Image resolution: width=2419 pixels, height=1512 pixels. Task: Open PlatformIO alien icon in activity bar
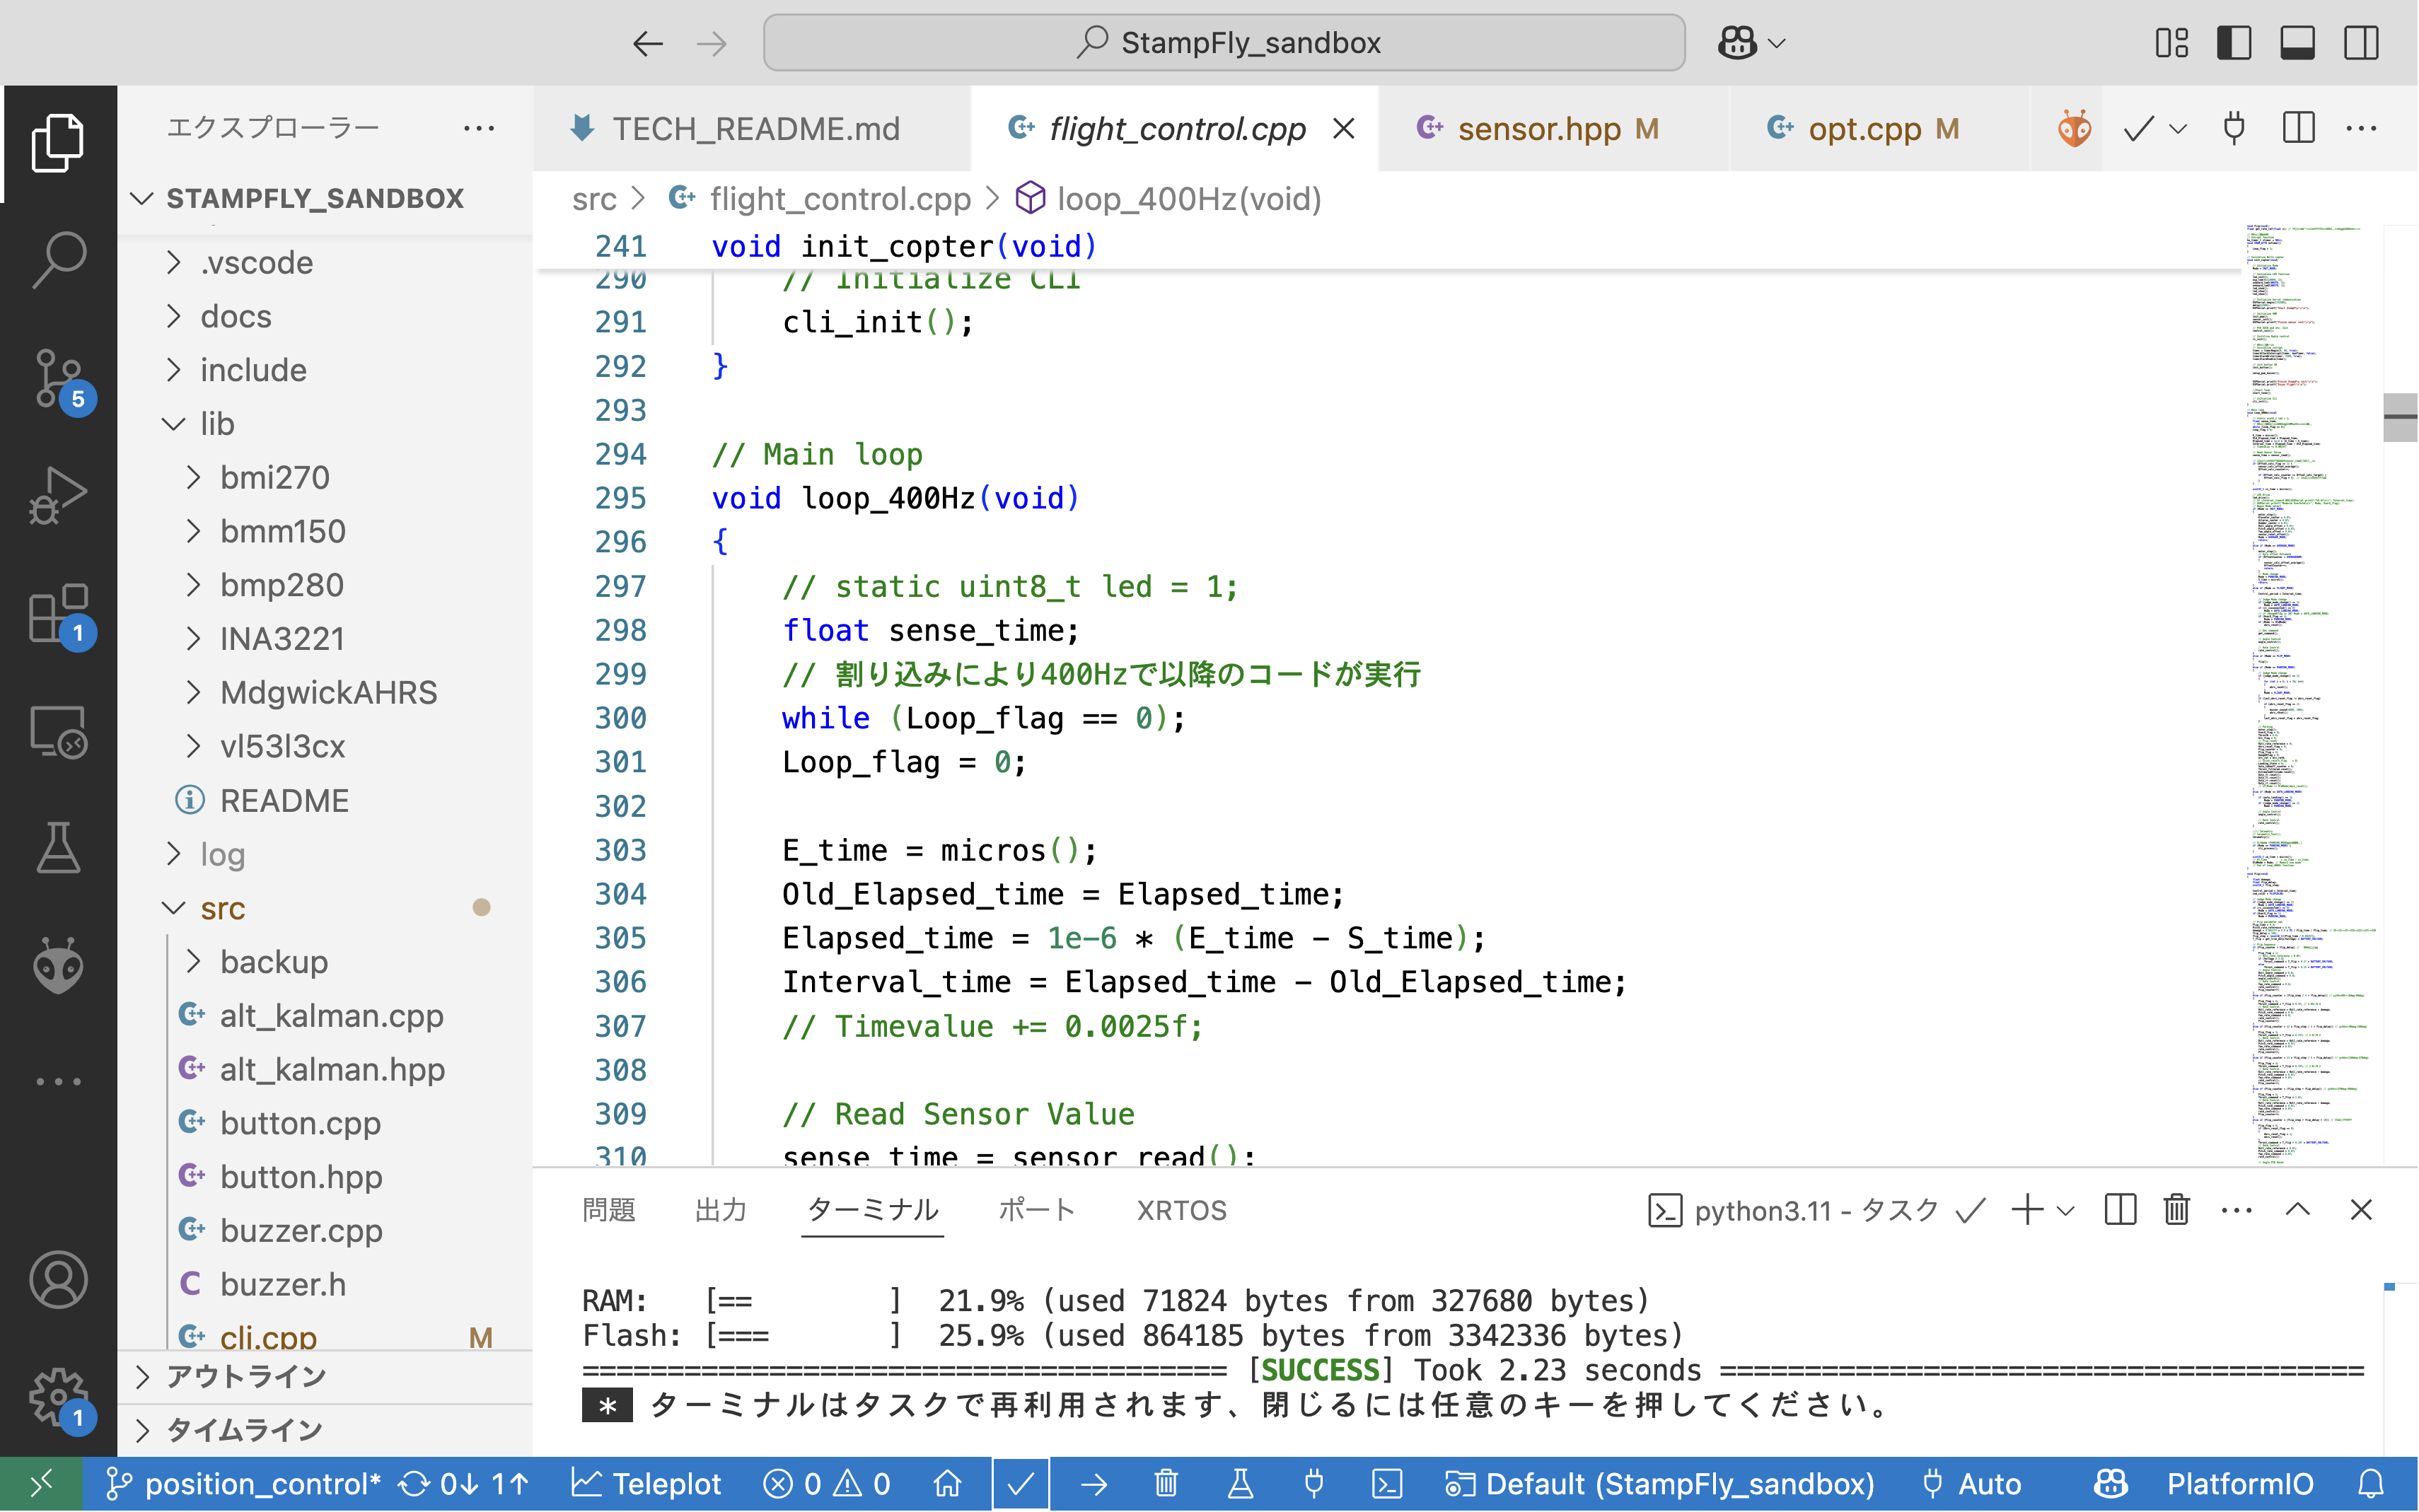pyautogui.click(x=58, y=966)
